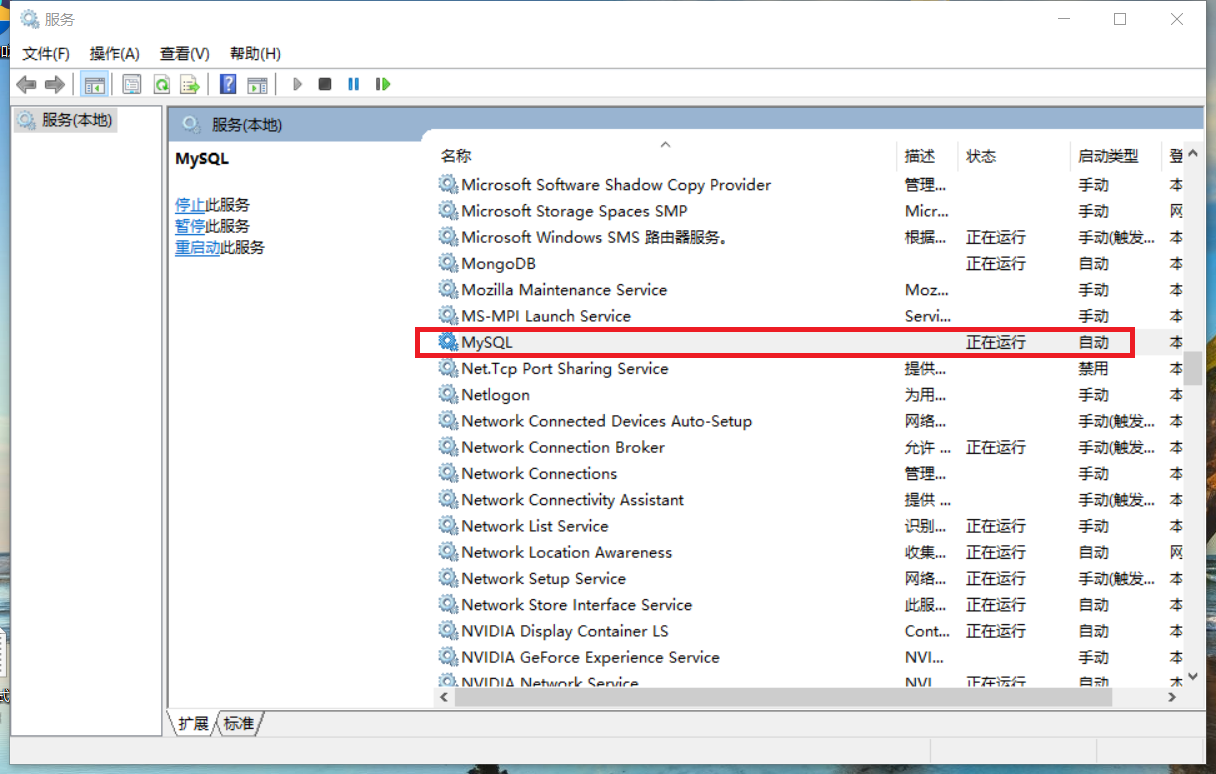1216x774 pixels.
Task: Click the gear icon of MySQL service
Action: pyautogui.click(x=448, y=342)
